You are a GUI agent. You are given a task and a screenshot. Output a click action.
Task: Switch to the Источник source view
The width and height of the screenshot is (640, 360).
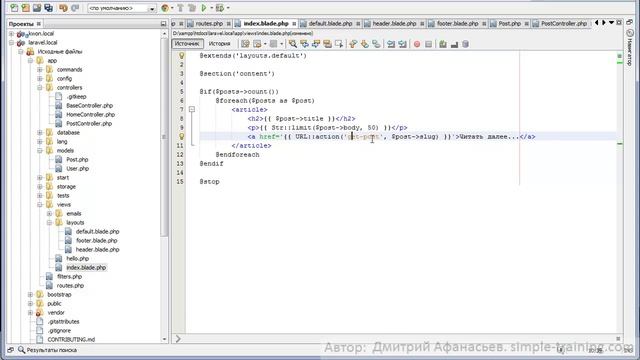187,44
